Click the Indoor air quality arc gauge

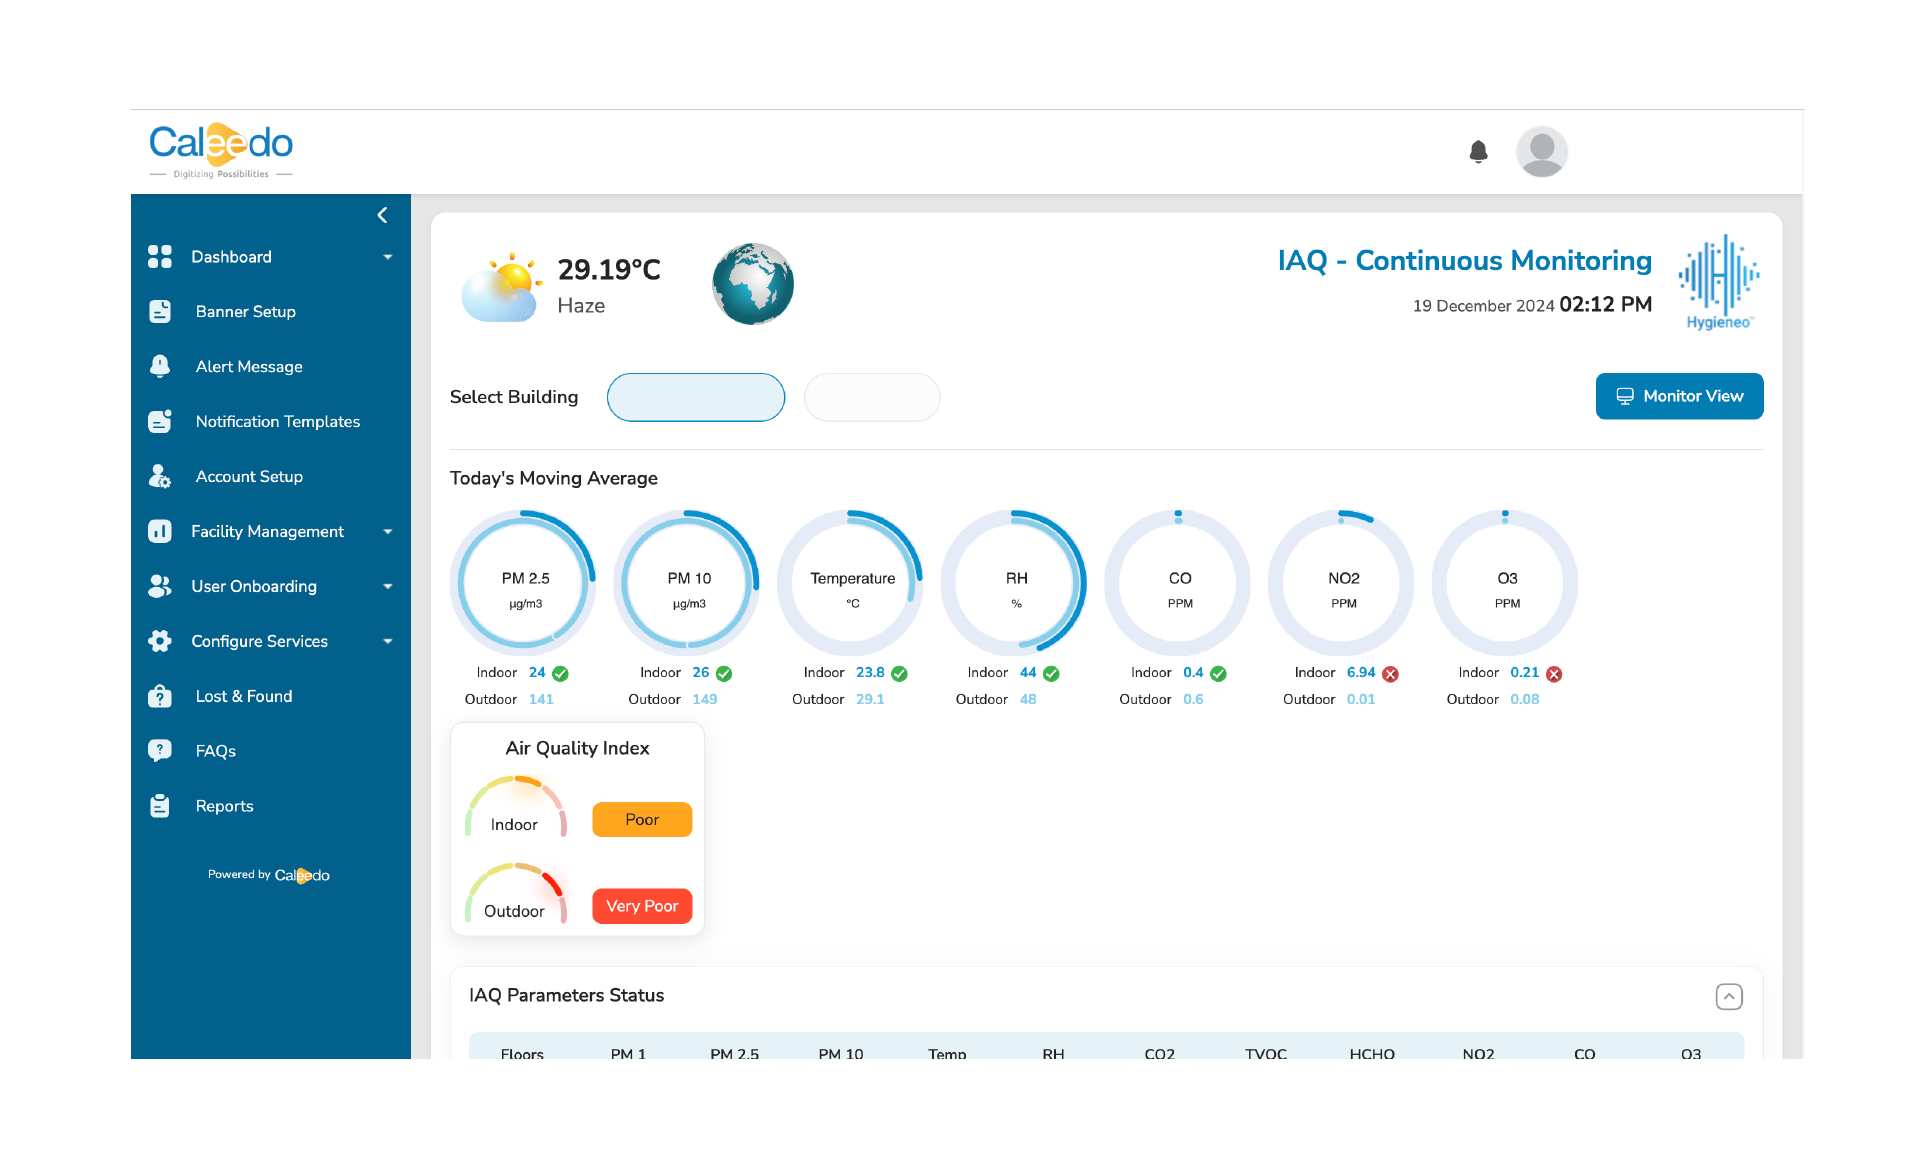pos(515,806)
